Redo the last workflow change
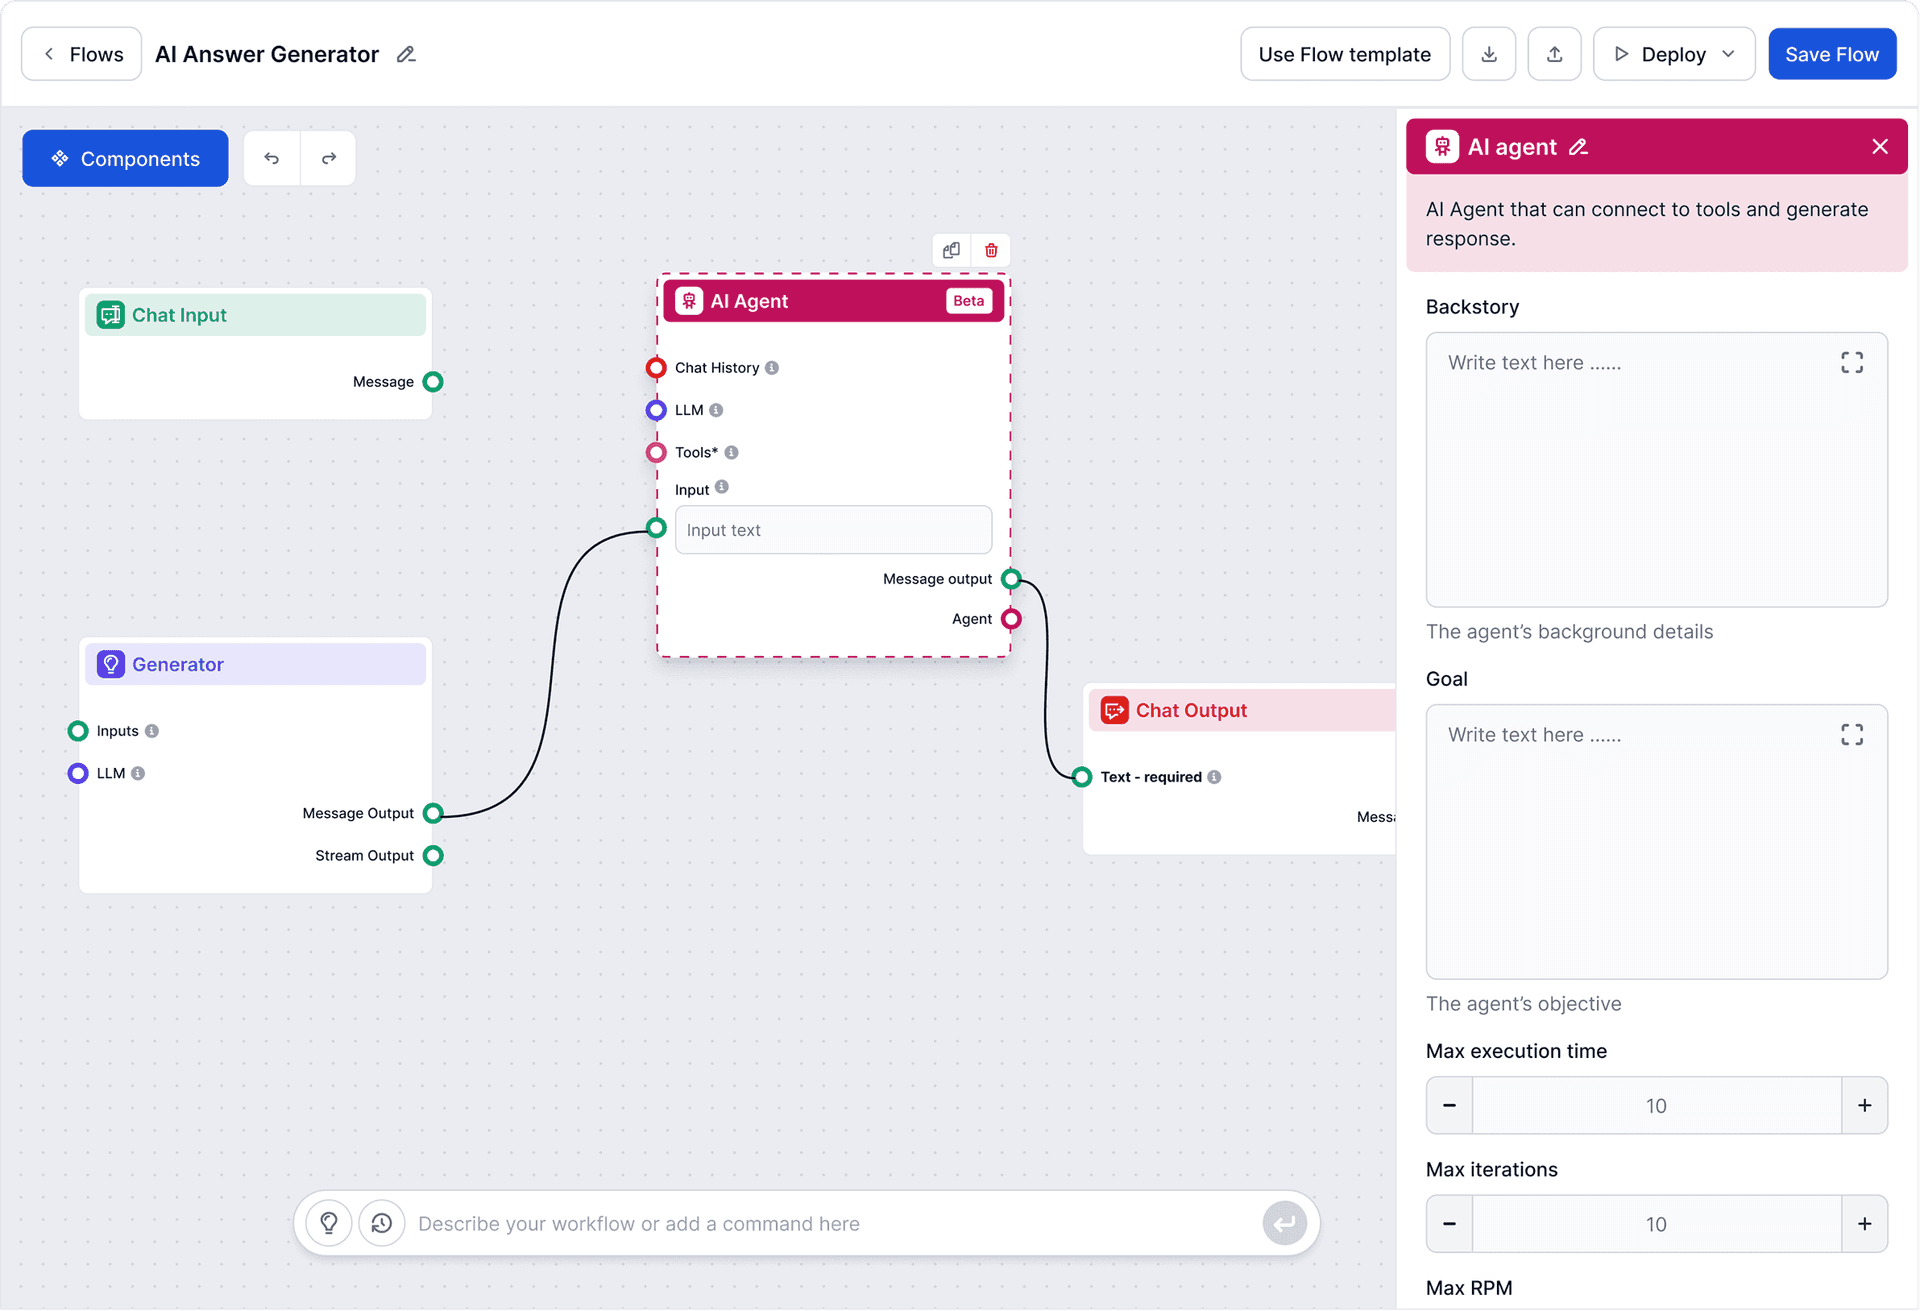Image resolution: width=1920 pixels, height=1311 pixels. point(328,158)
